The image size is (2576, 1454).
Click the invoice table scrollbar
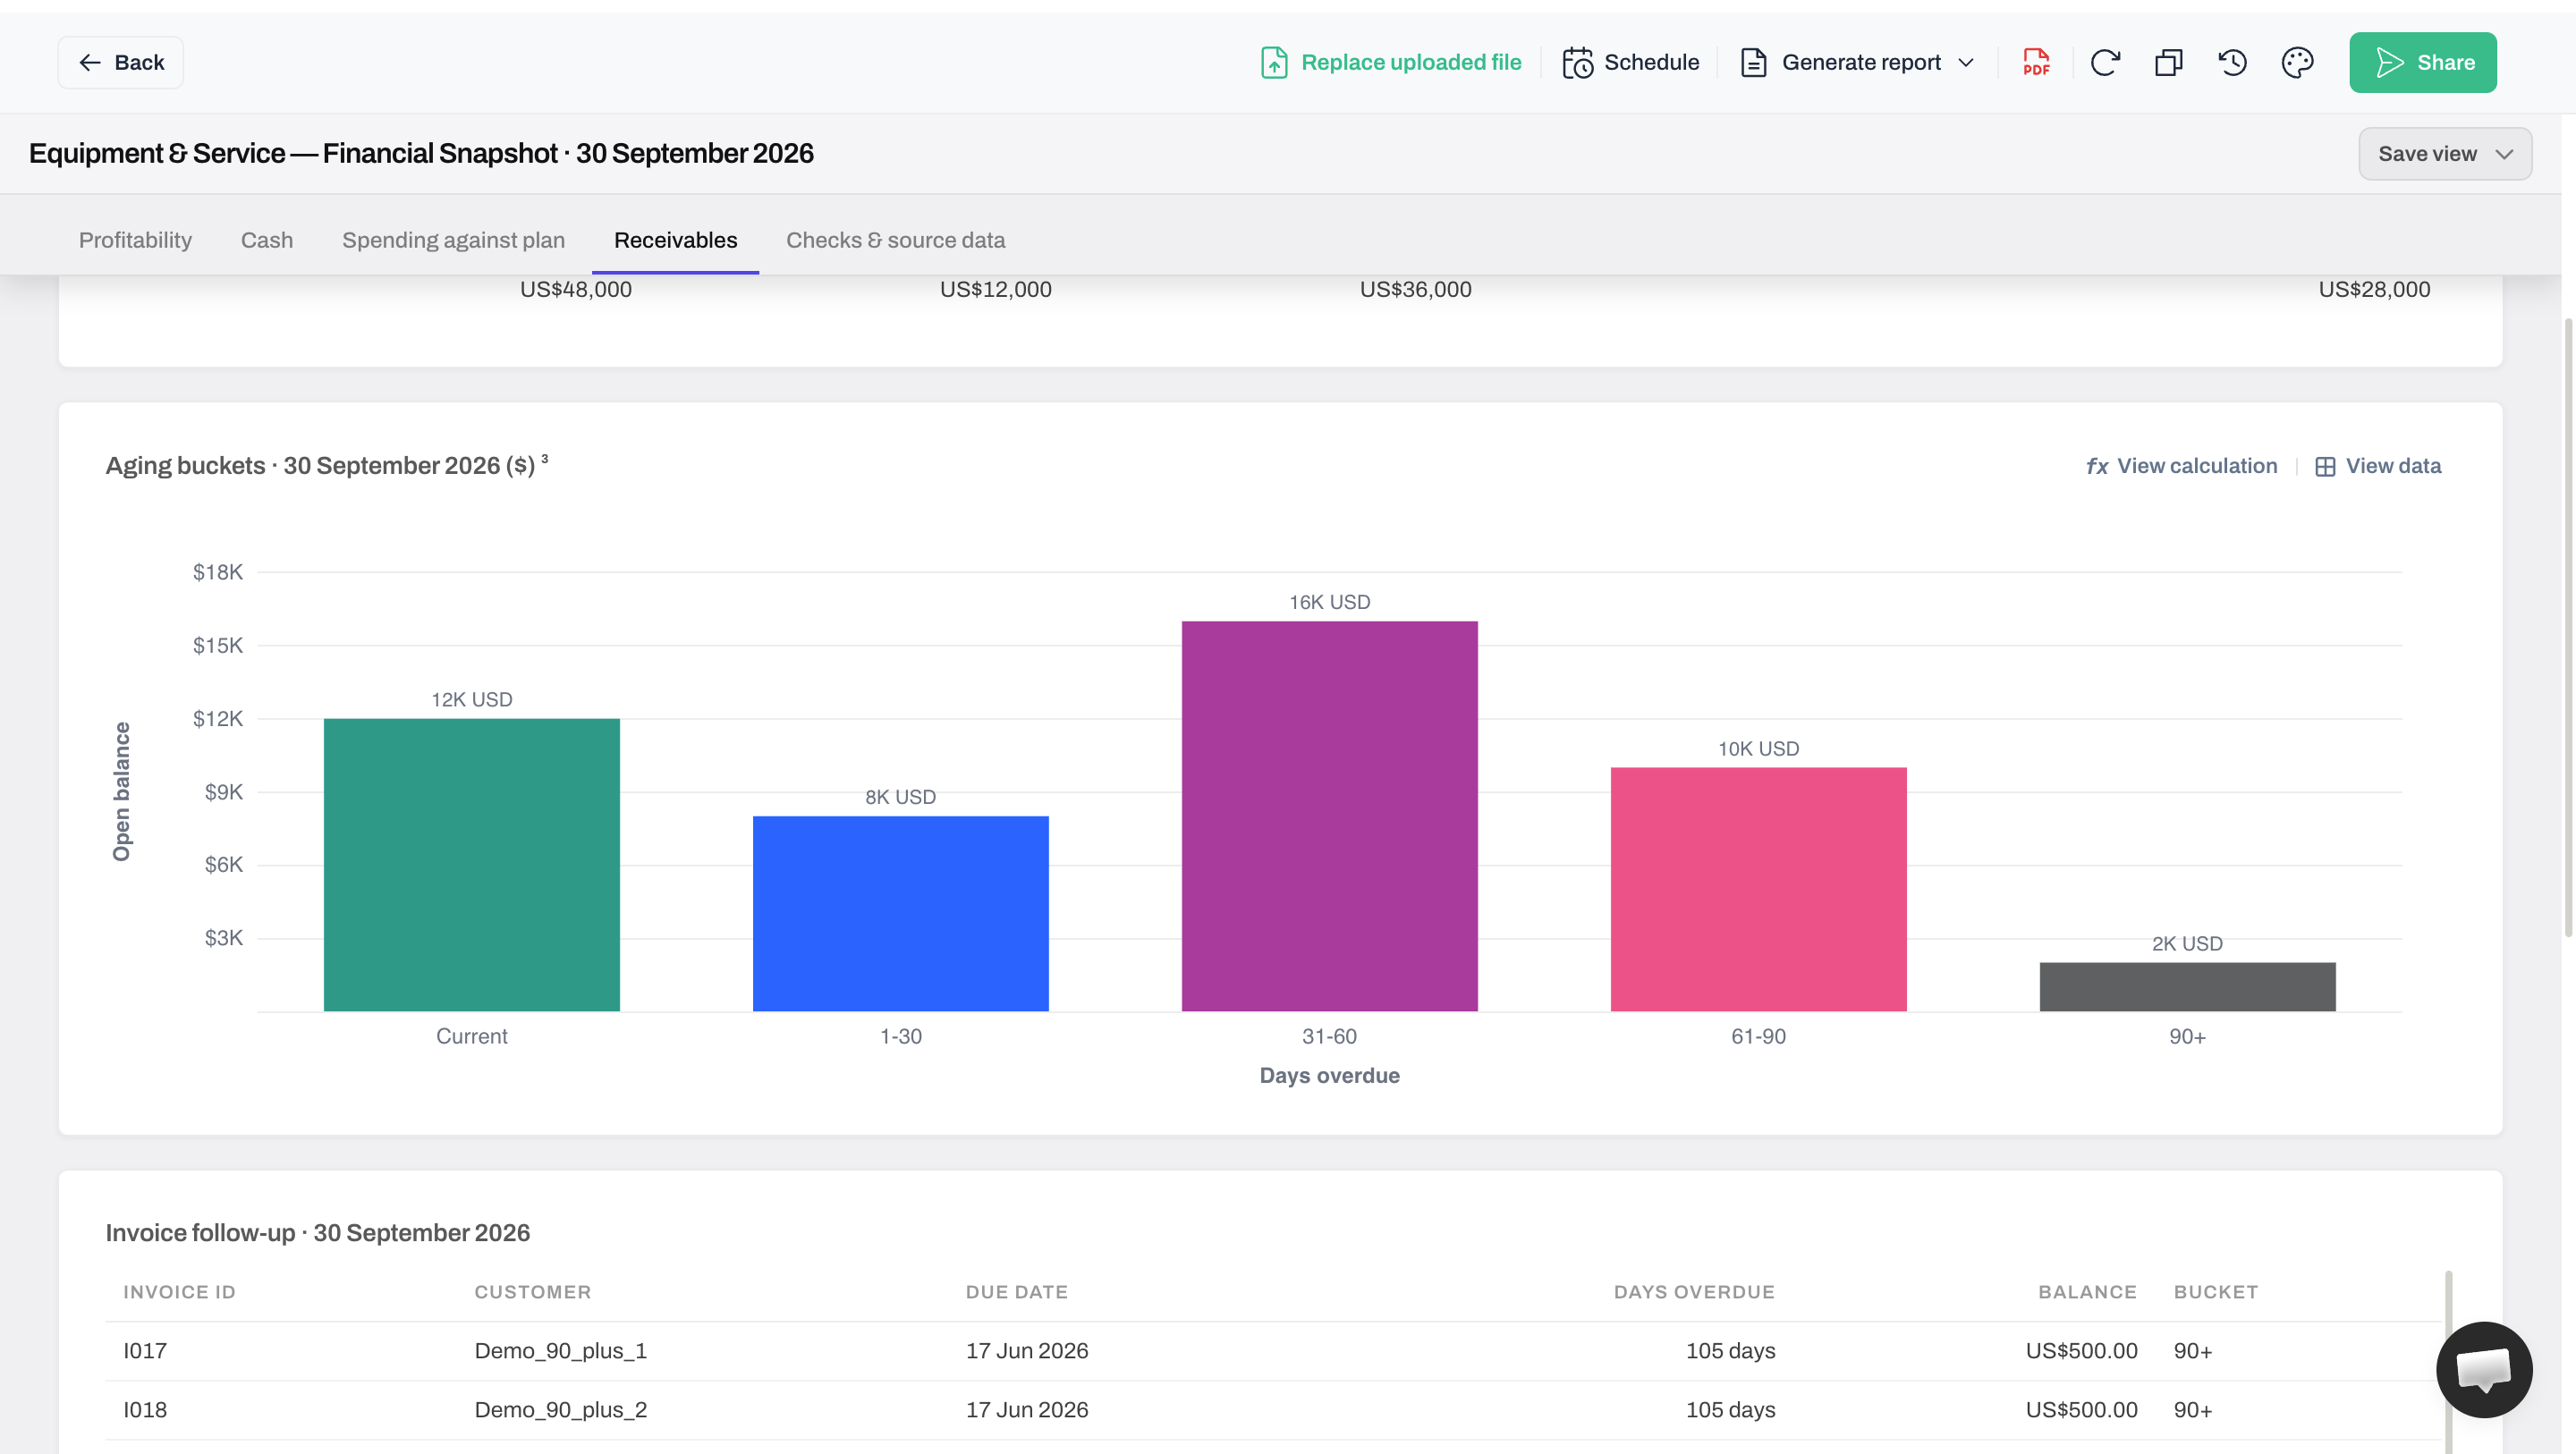pos(2447,1360)
